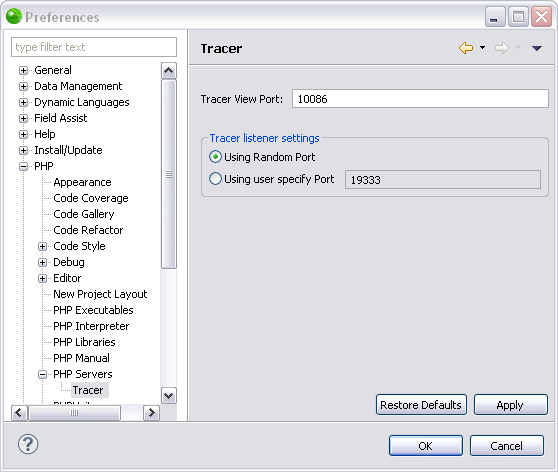This screenshot has height=472, width=558.
Task: Click the user specify port field 19333
Action: pos(443,179)
